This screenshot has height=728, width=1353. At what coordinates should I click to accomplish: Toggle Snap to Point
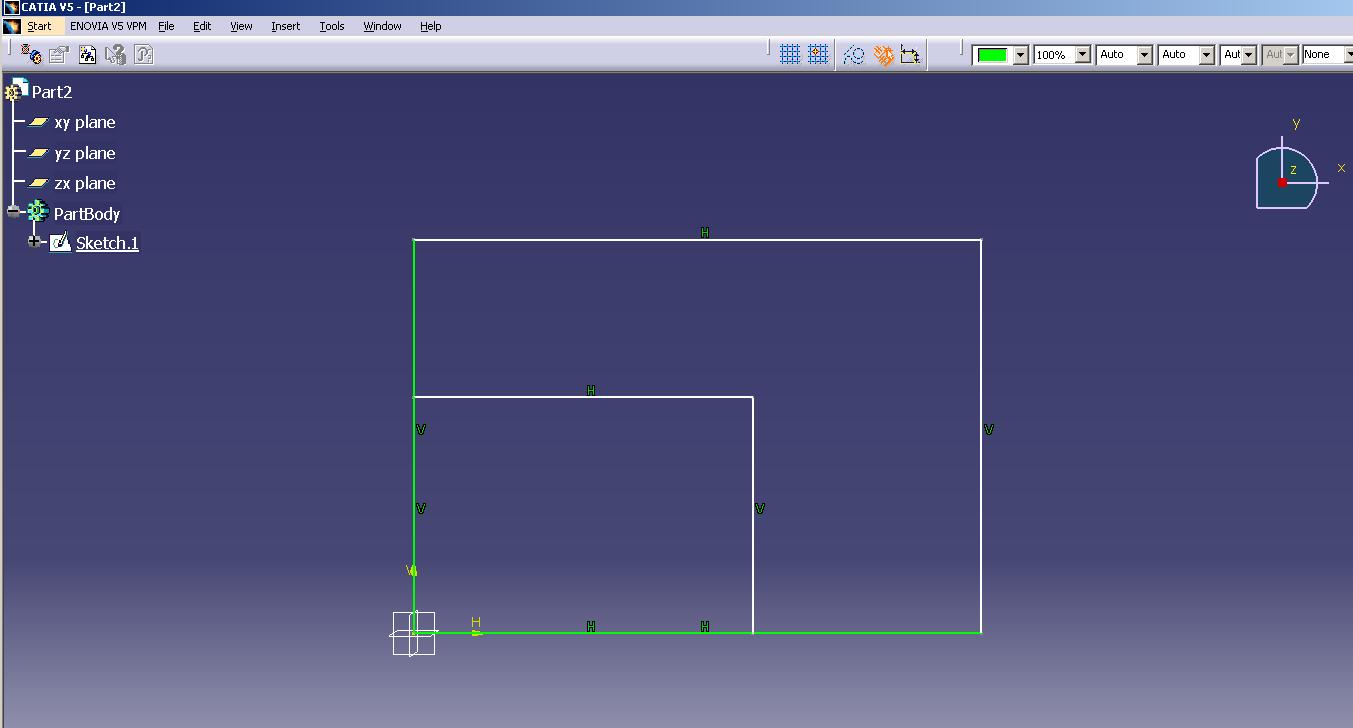pos(818,54)
